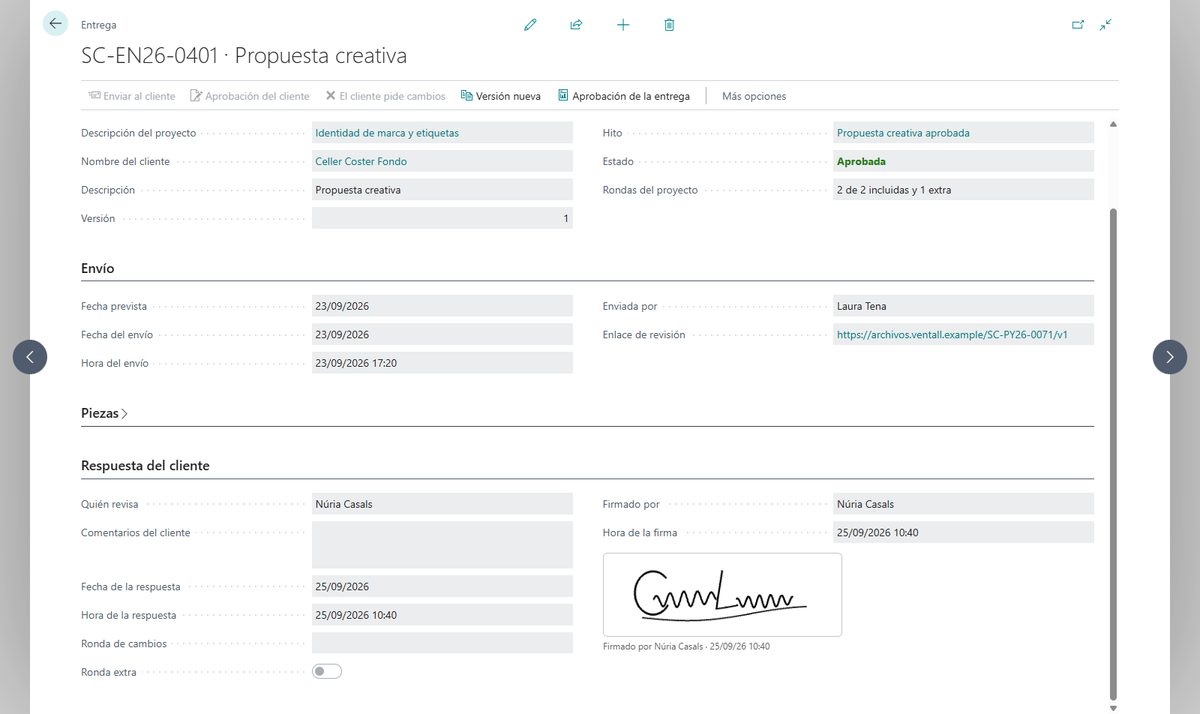Go to next record arrow
Image resolution: width=1200 pixels, height=714 pixels.
1170,357
